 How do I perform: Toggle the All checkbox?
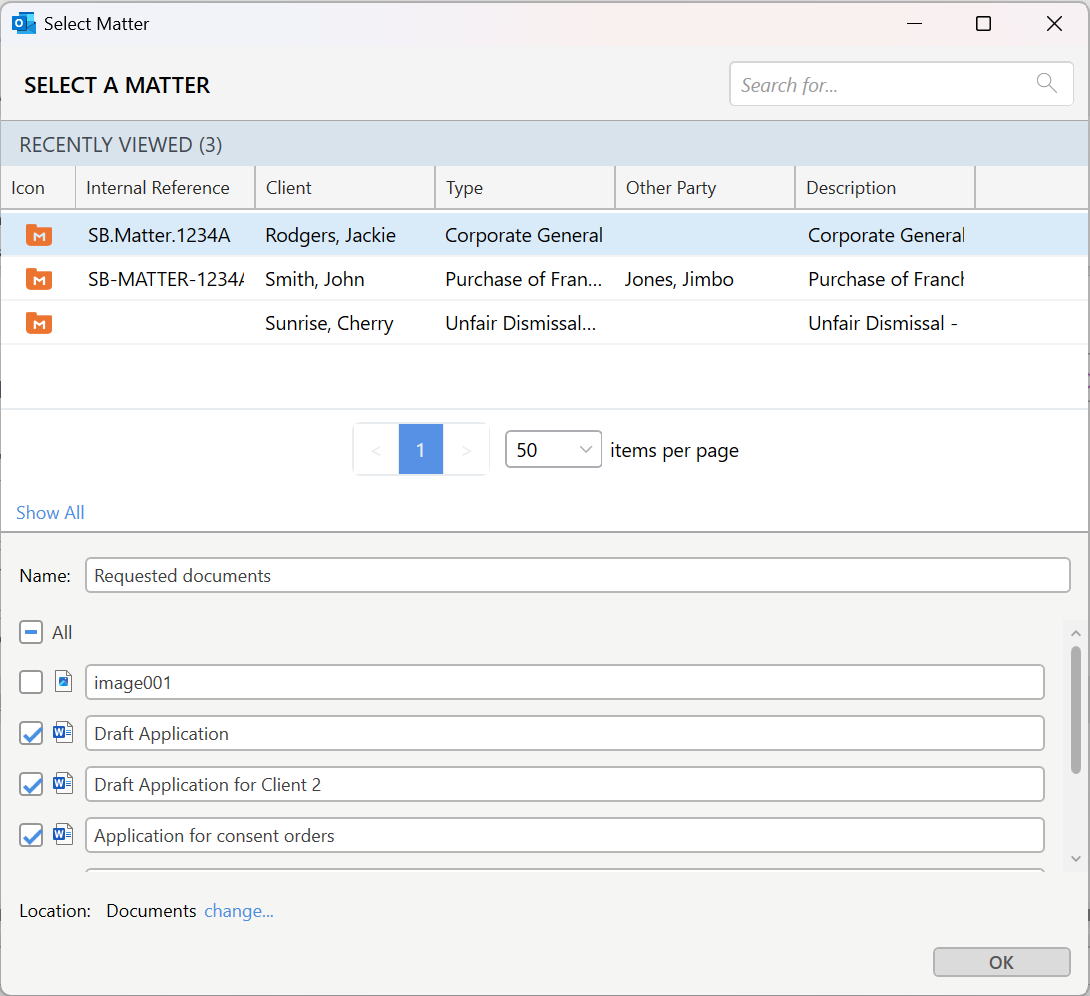tap(31, 632)
